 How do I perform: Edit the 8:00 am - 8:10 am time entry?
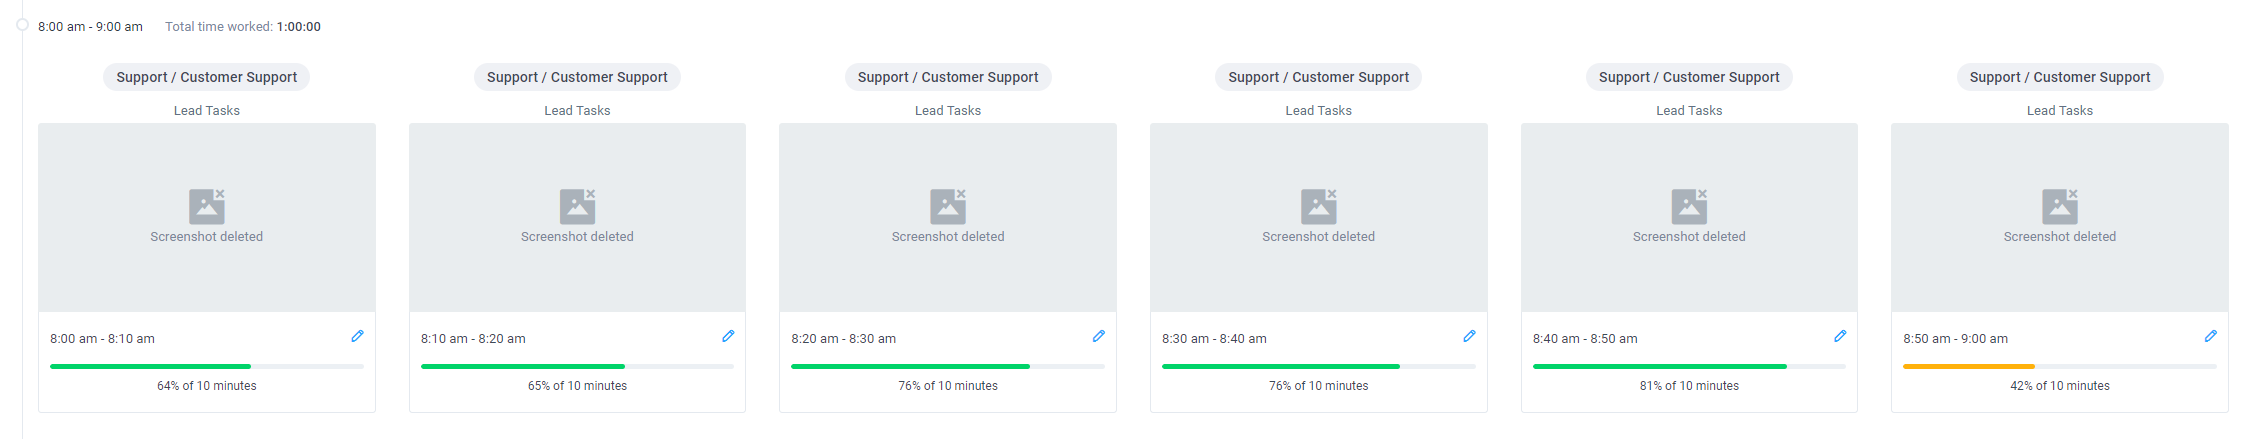point(357,337)
